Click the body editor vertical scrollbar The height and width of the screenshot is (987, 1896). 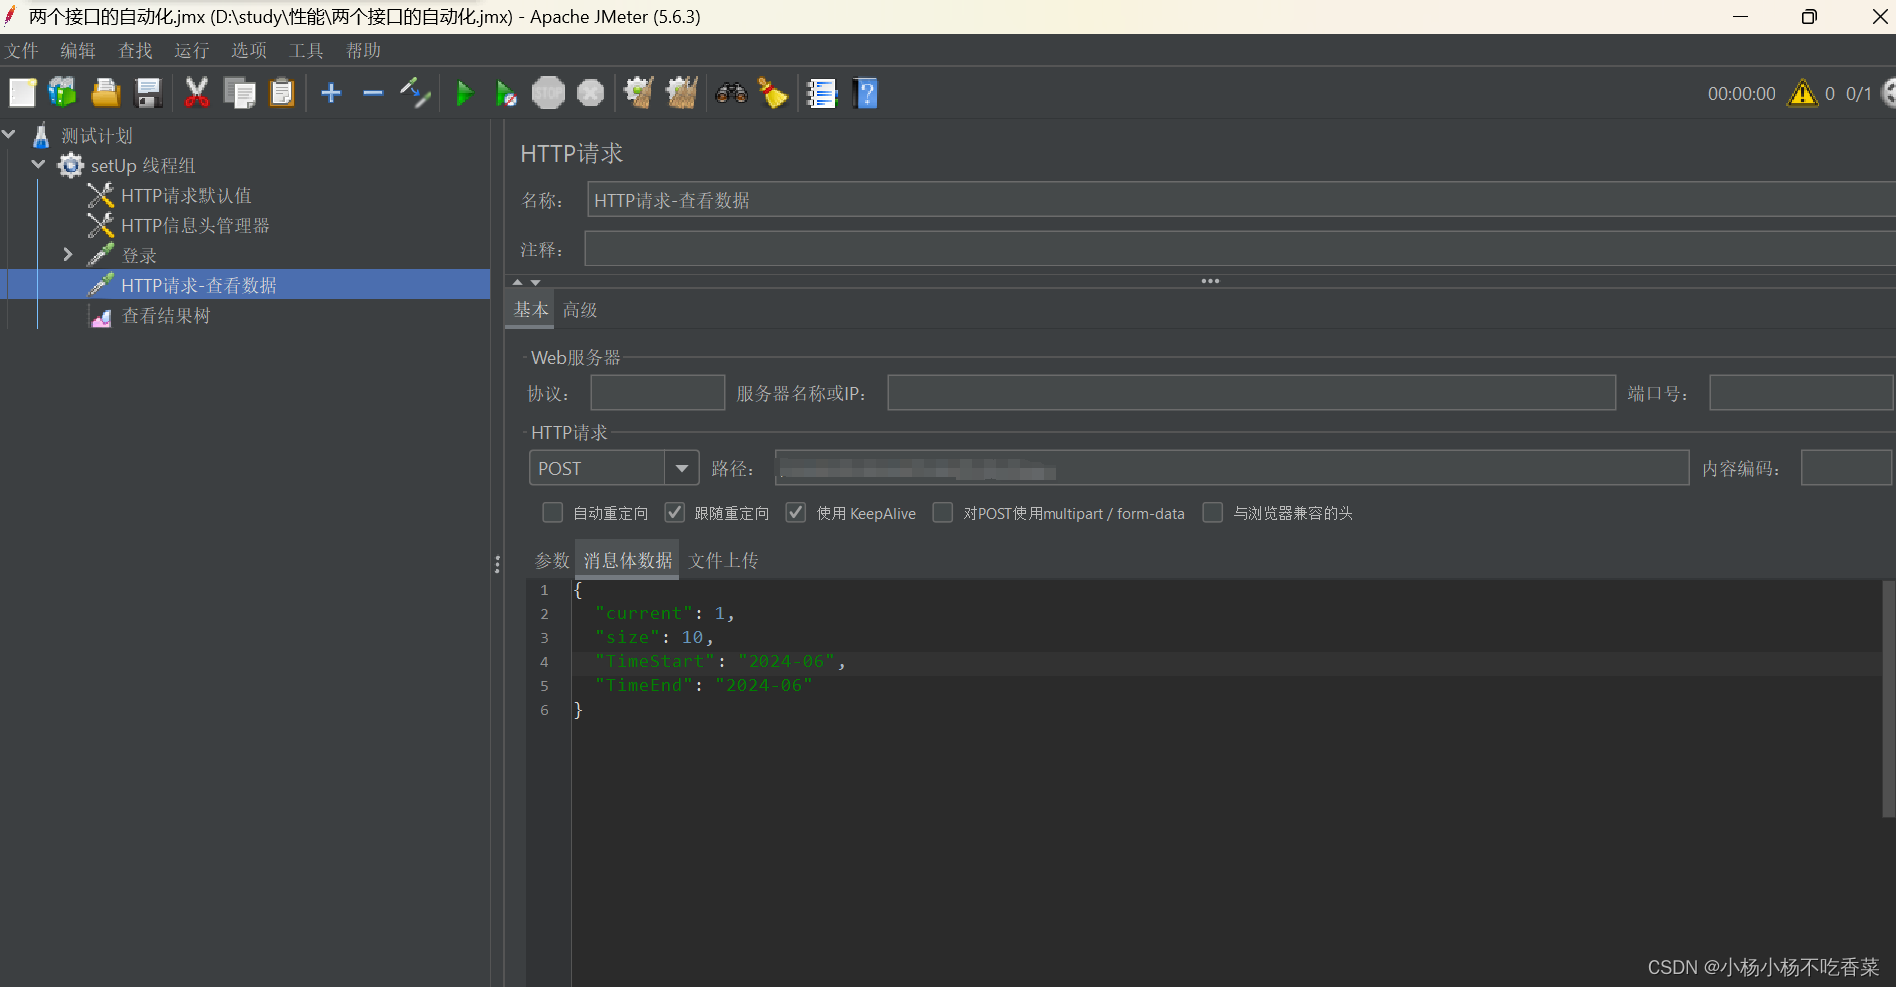click(1888, 698)
